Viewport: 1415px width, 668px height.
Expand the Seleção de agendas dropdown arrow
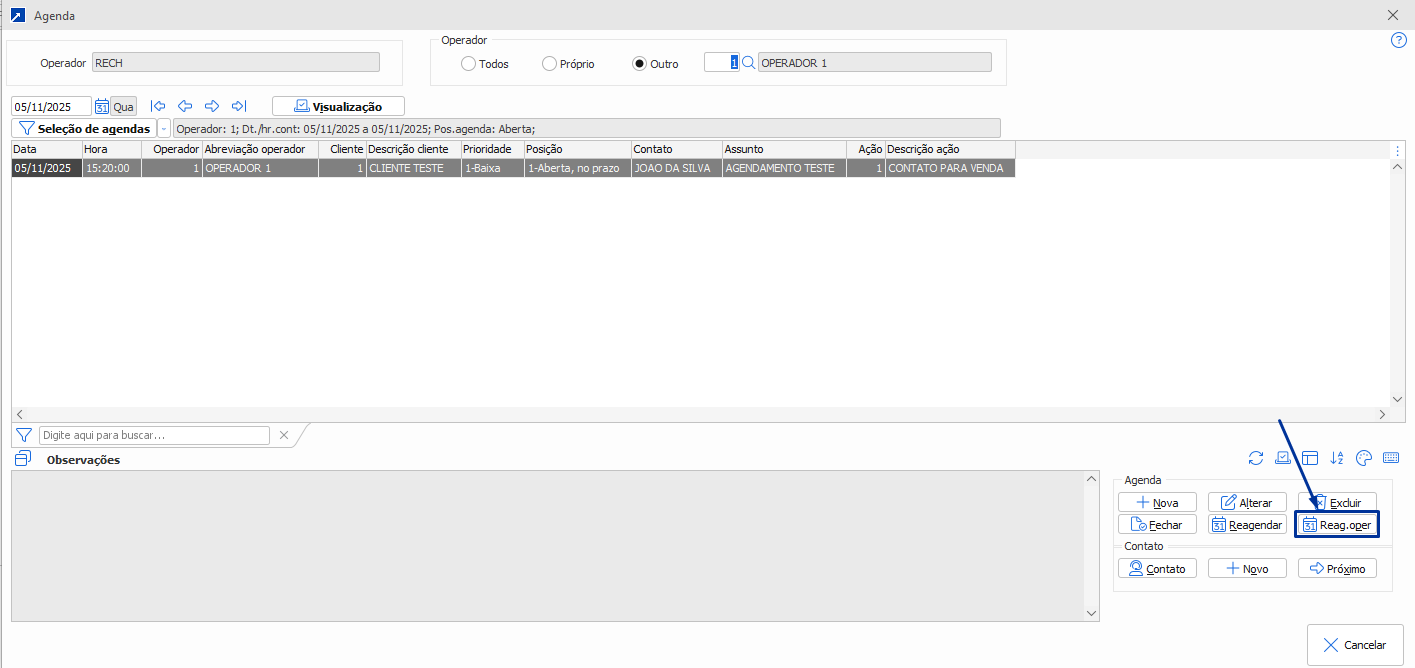(x=165, y=129)
